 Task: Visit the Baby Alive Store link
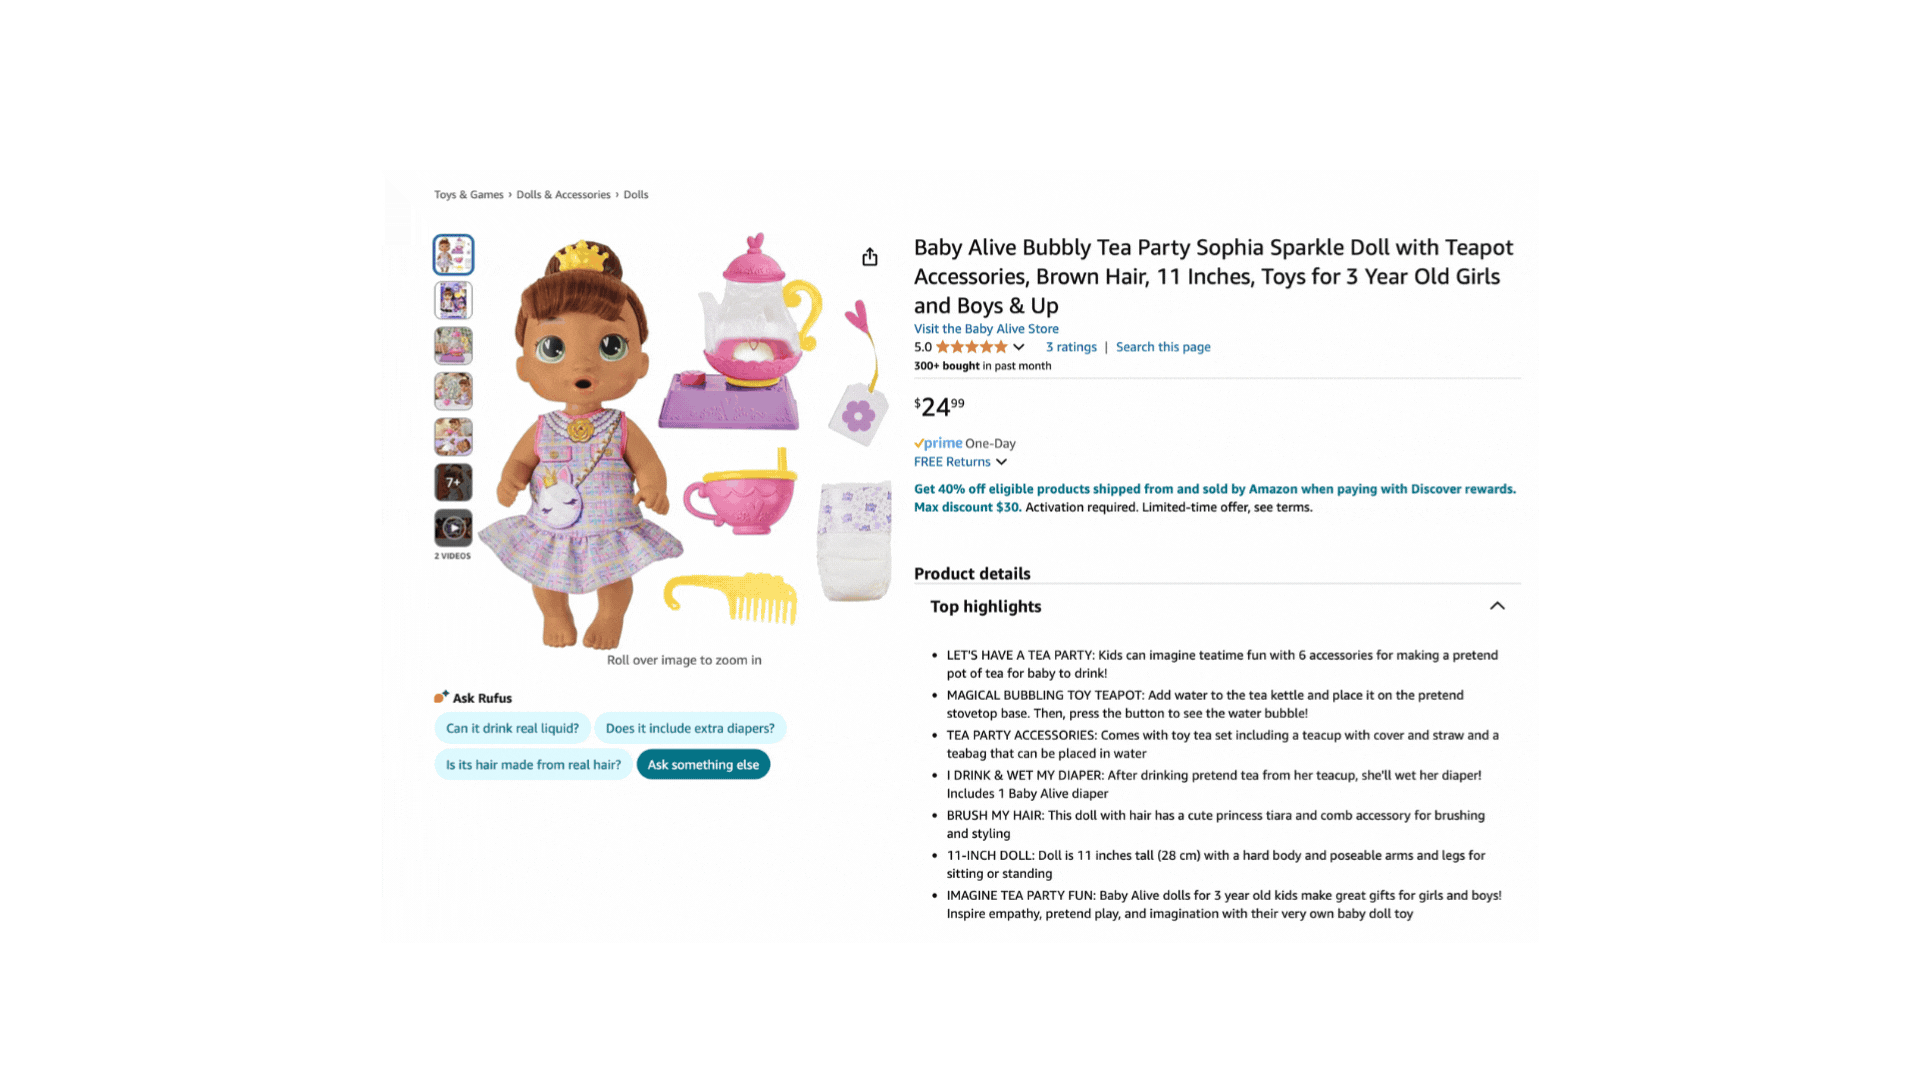(x=986, y=329)
